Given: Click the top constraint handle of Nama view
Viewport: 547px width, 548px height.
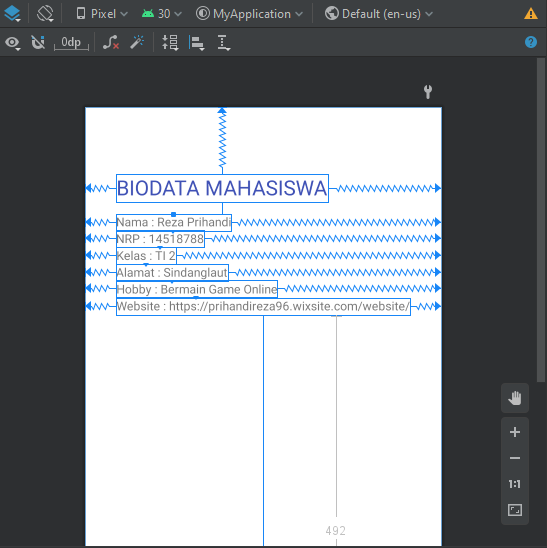Looking at the screenshot, I should coord(173,215).
